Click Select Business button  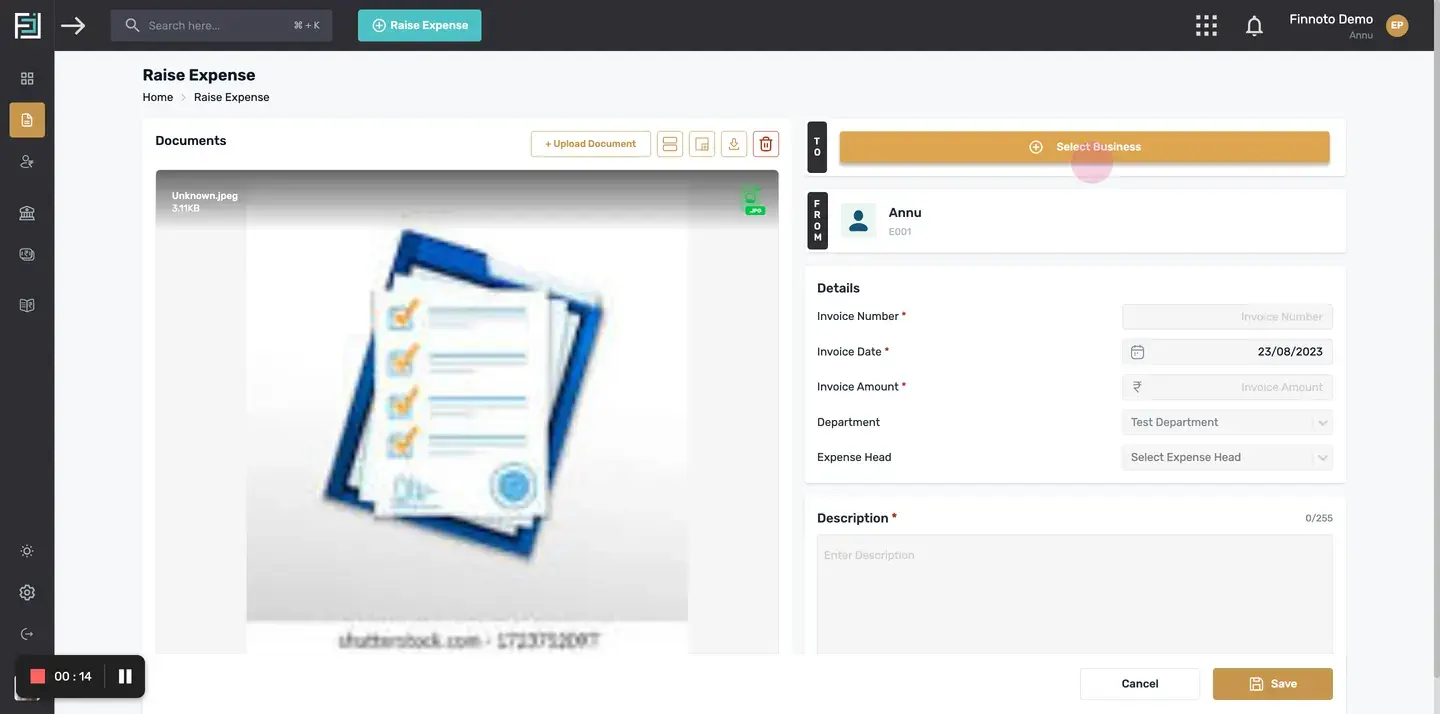1085,147
